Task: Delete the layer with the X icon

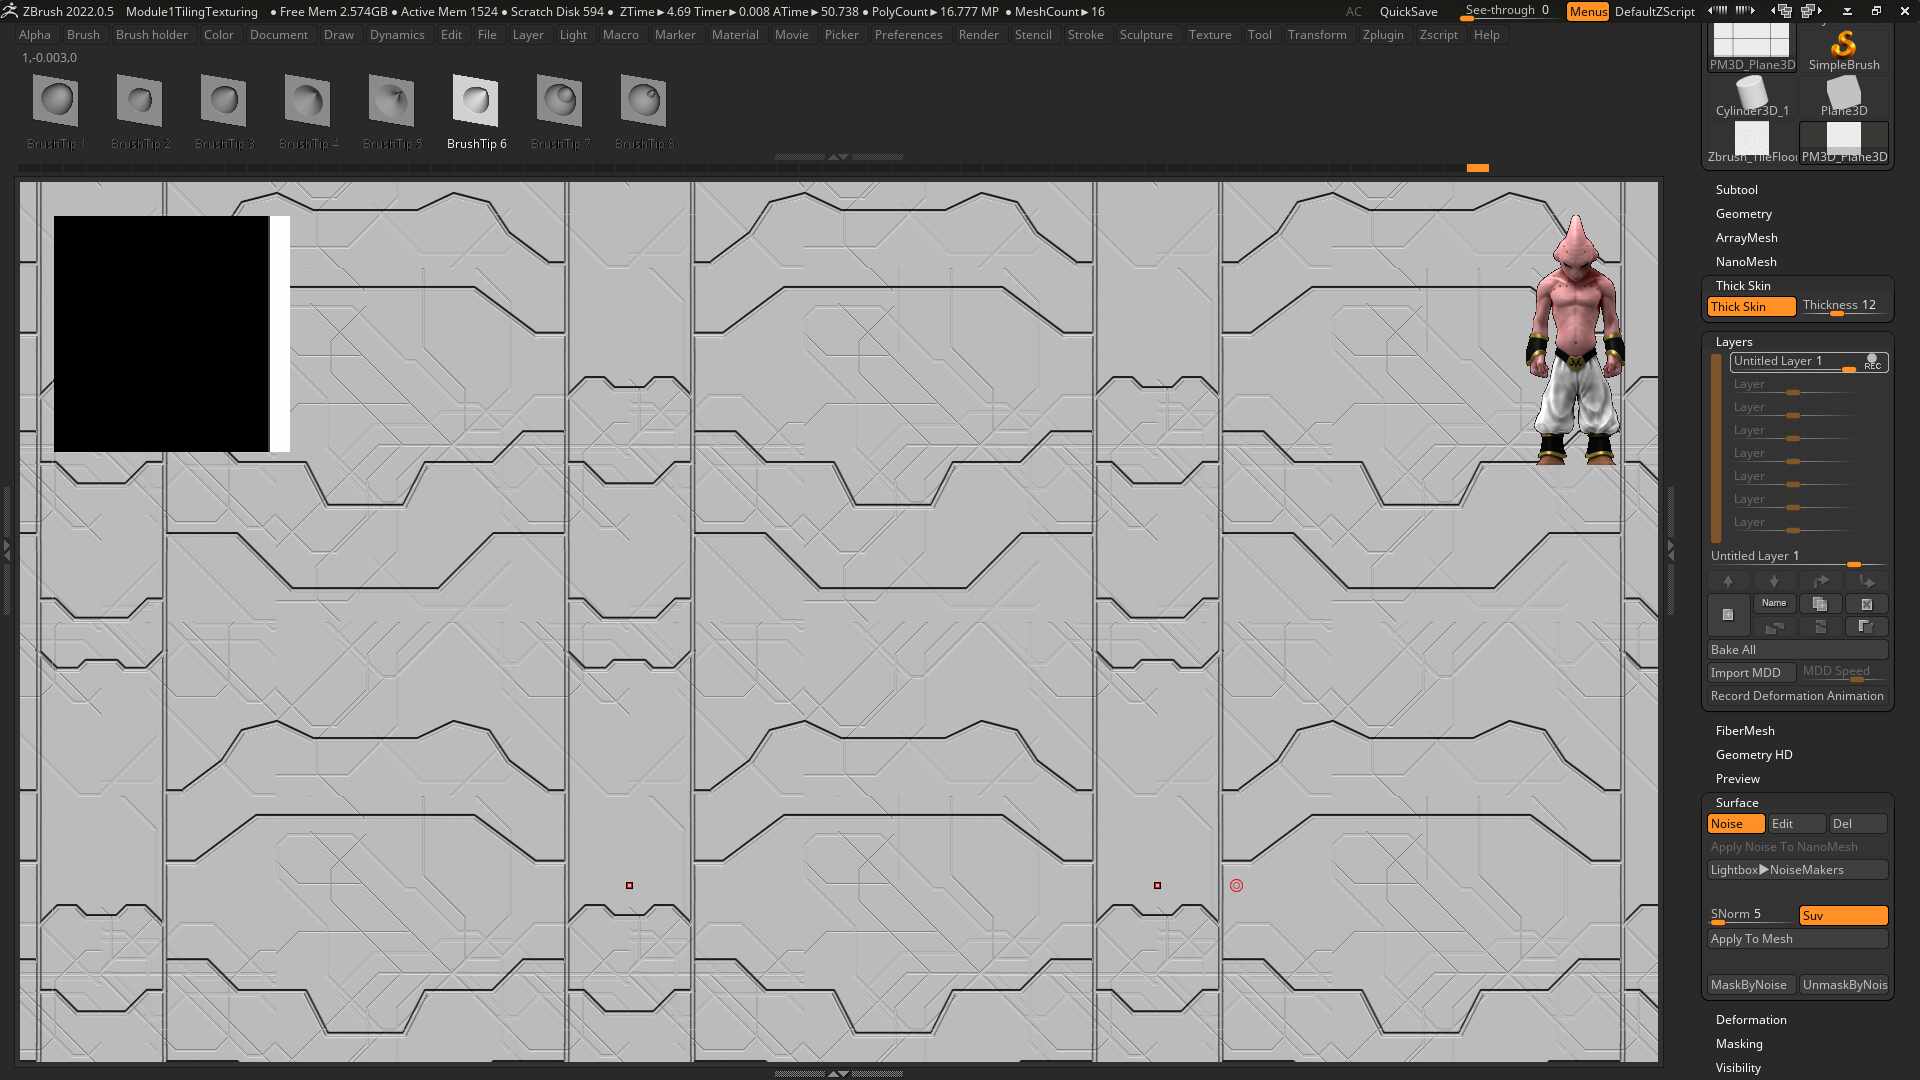Action: point(1866,604)
